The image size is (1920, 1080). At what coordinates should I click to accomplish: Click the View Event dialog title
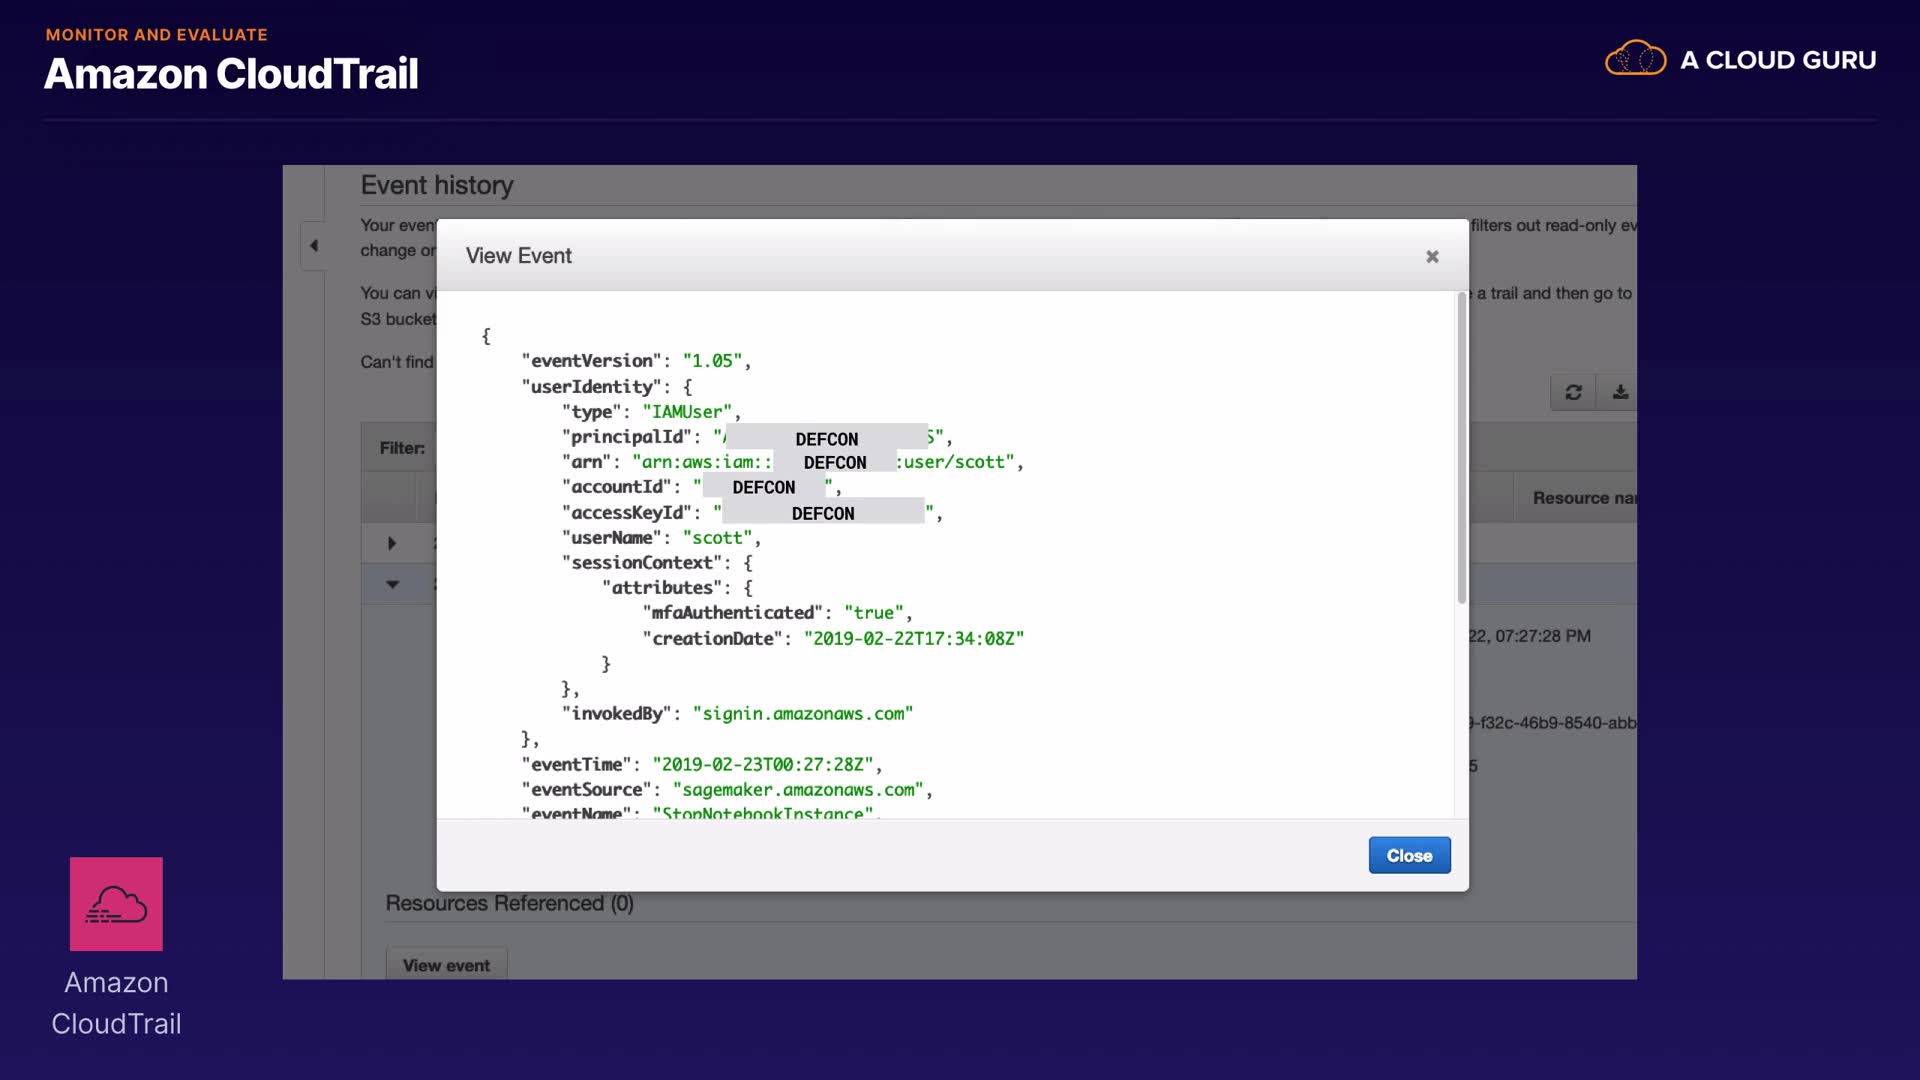point(518,256)
